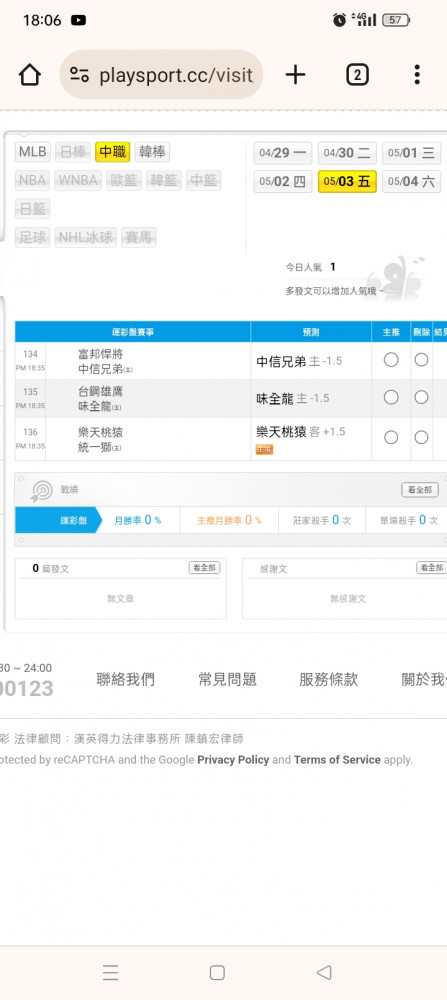Image resolution: width=447 pixels, height=1000 pixels.
Task: Click 月勝率 0% stat
Action: coord(138,520)
